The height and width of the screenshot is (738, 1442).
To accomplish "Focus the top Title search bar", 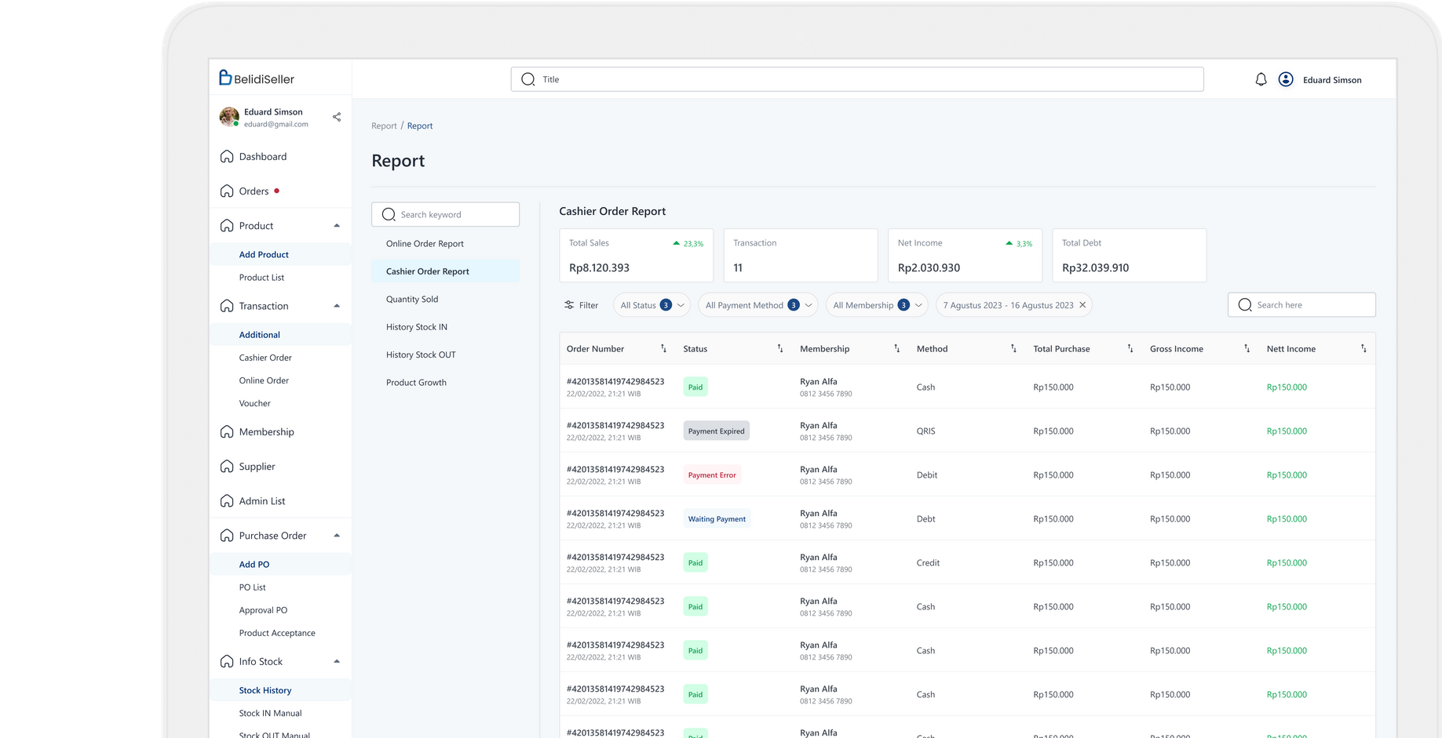I will 857,80.
